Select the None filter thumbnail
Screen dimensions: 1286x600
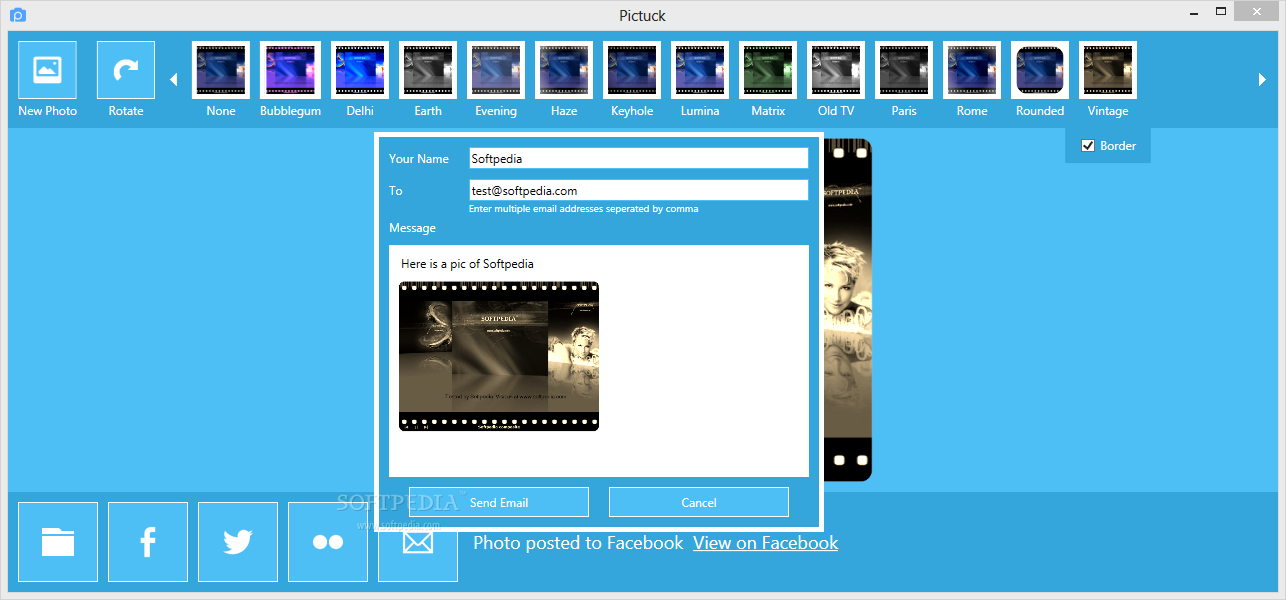[x=221, y=70]
